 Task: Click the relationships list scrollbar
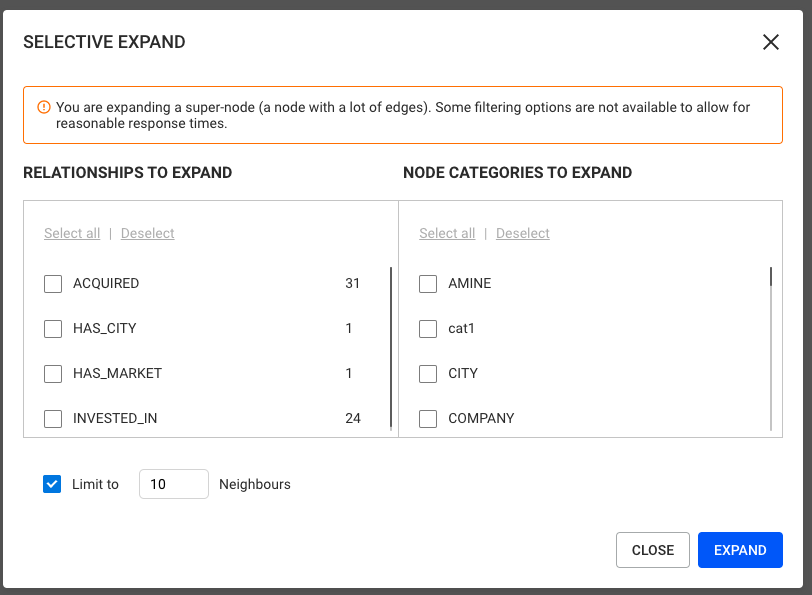pos(390,346)
